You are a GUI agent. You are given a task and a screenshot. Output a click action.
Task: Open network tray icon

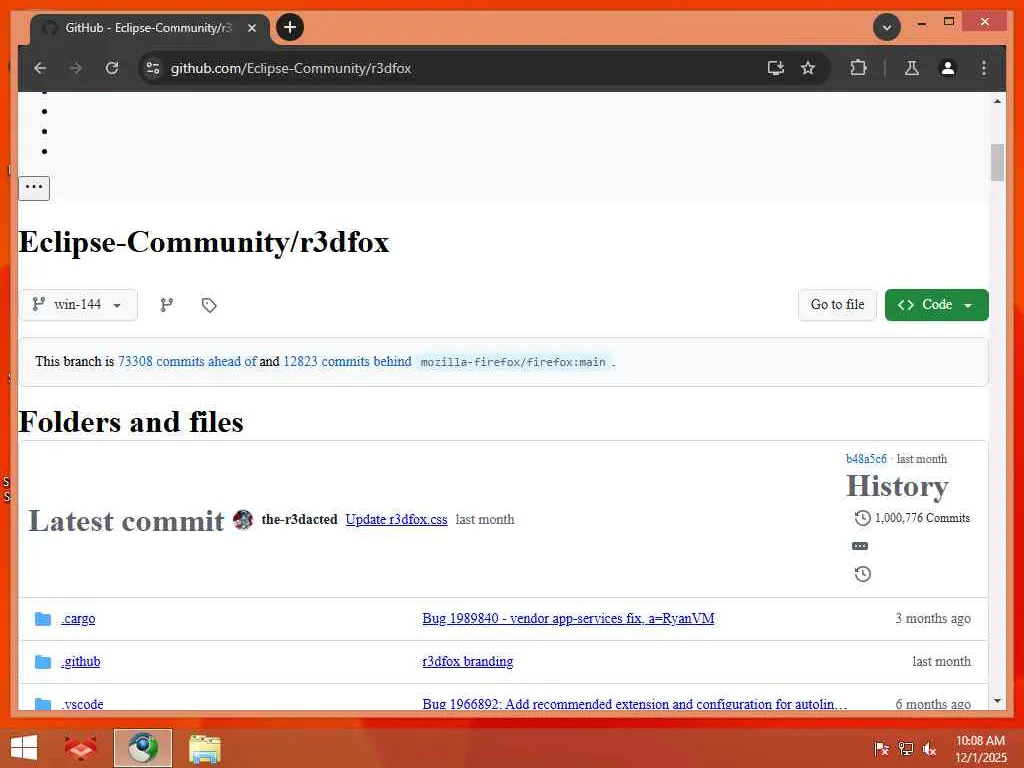[905, 748]
